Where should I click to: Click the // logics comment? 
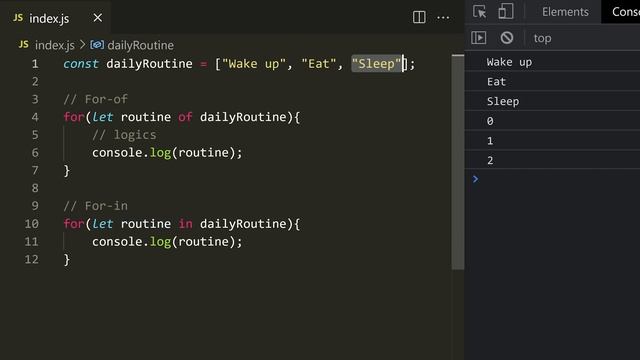pos(124,135)
